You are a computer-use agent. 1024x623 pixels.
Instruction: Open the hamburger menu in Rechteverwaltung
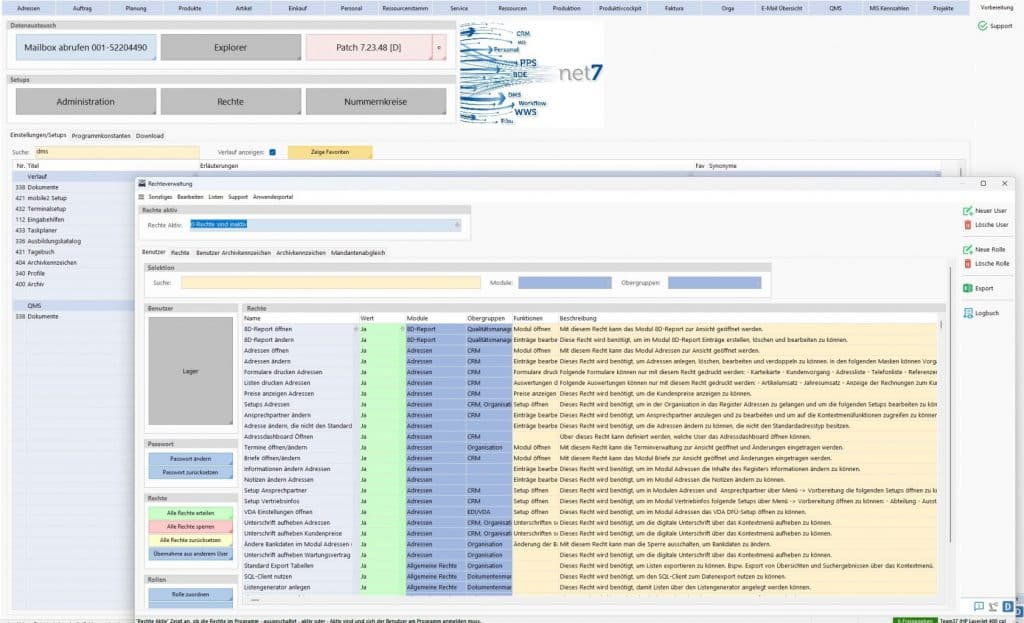point(141,197)
